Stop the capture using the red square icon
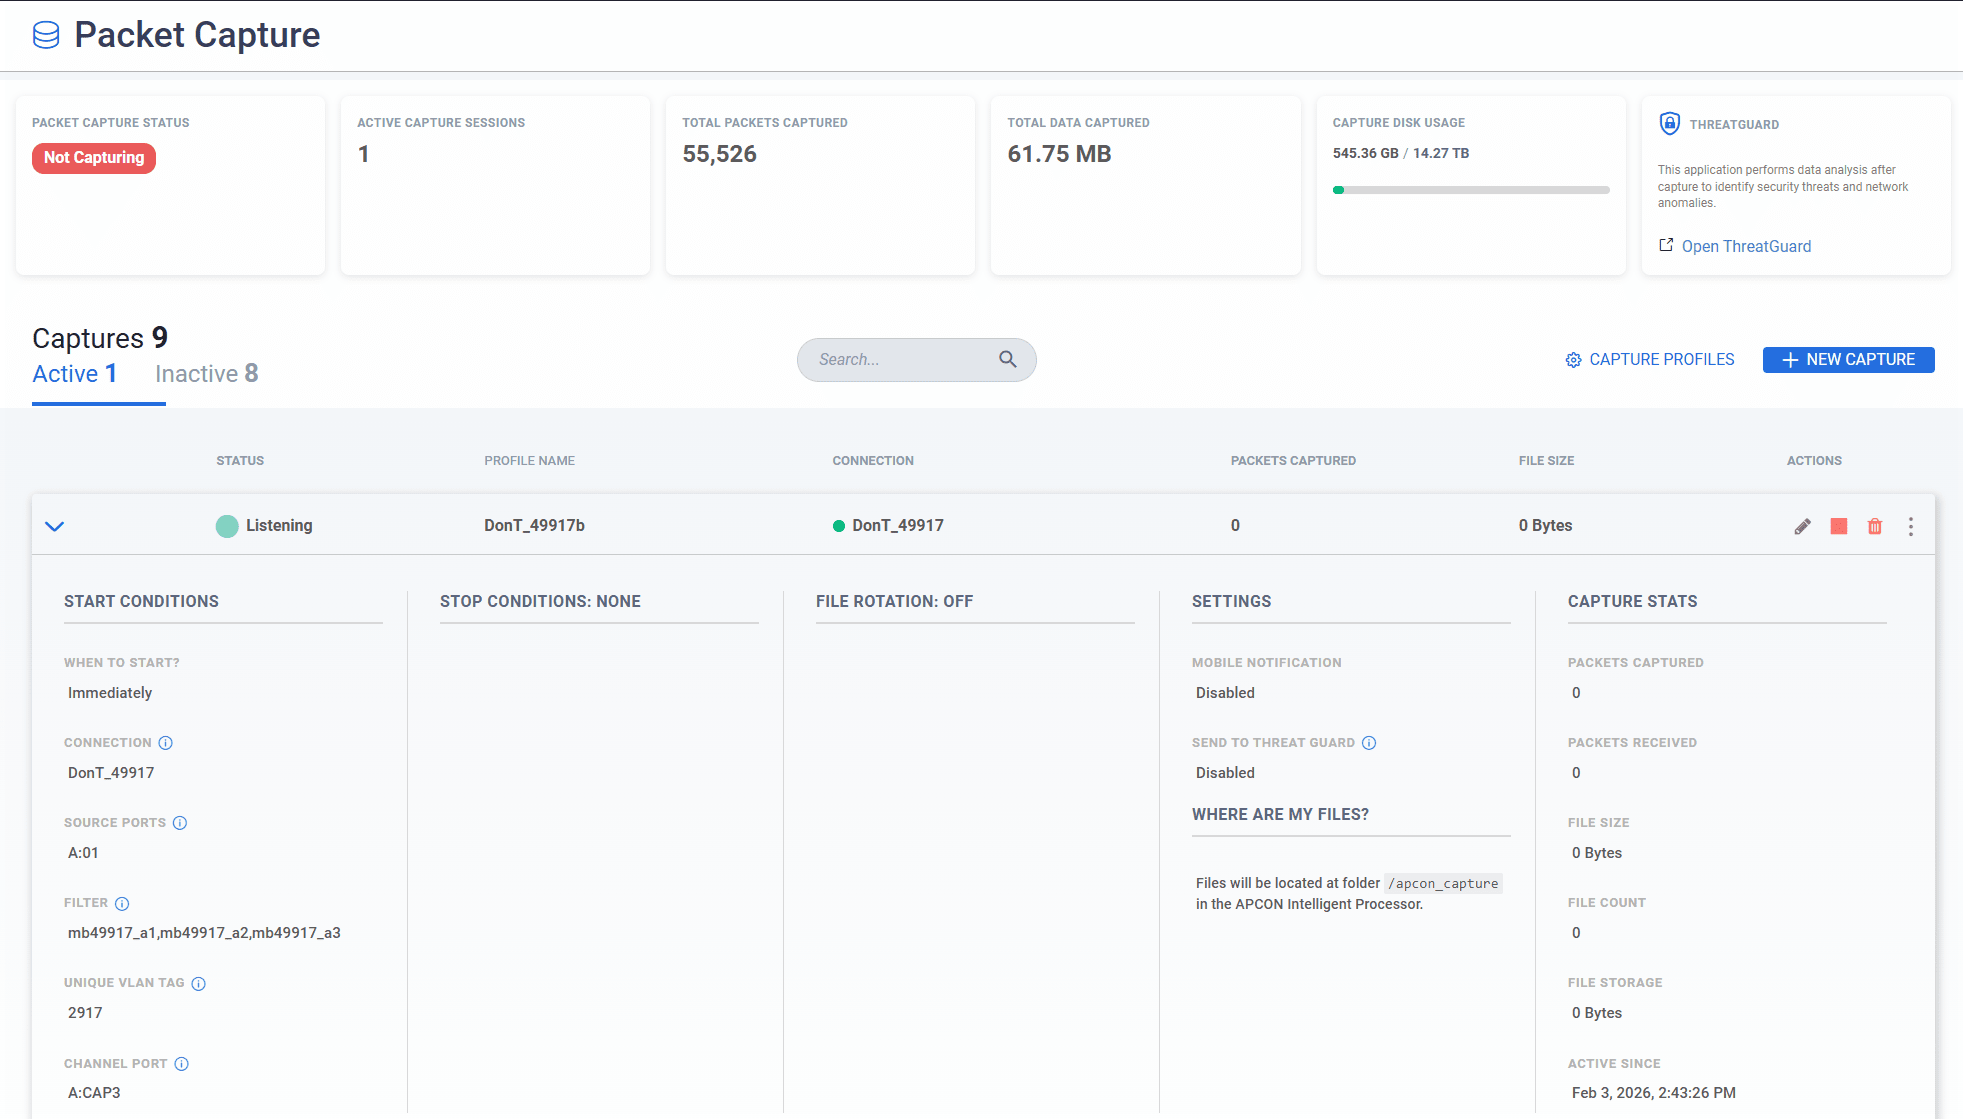Image resolution: width=1963 pixels, height=1119 pixels. point(1839,525)
